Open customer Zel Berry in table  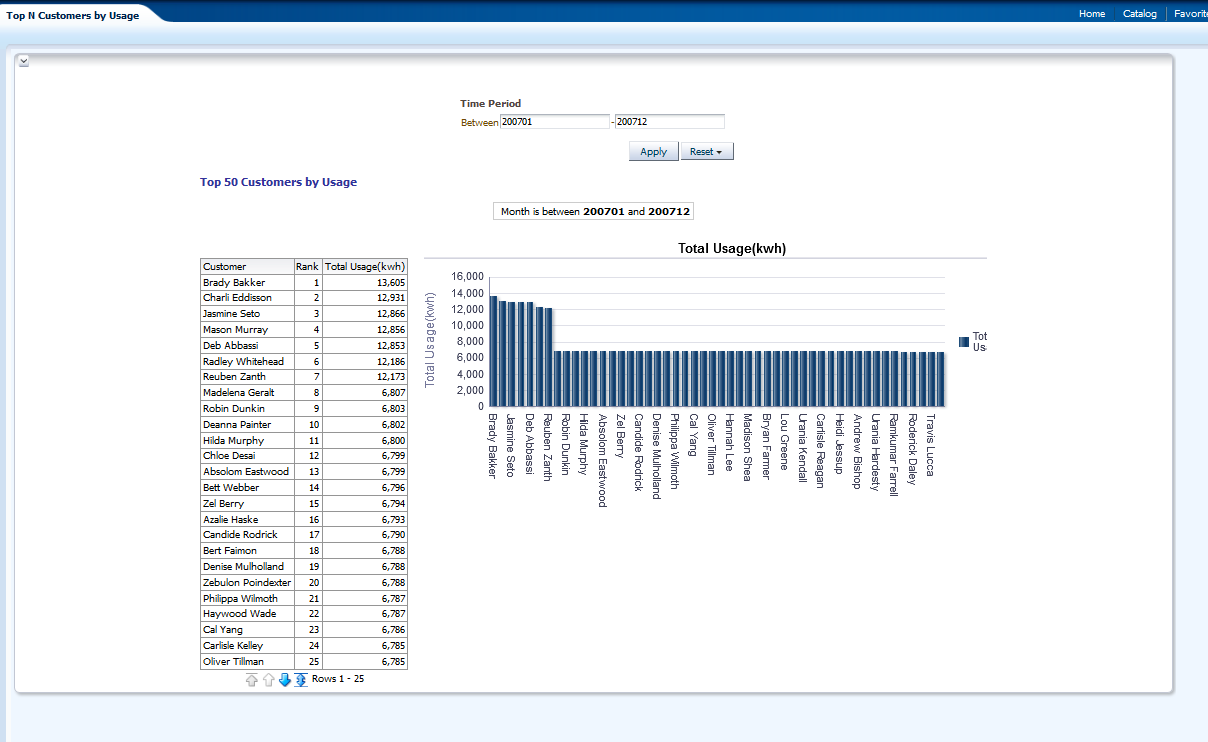coord(223,504)
